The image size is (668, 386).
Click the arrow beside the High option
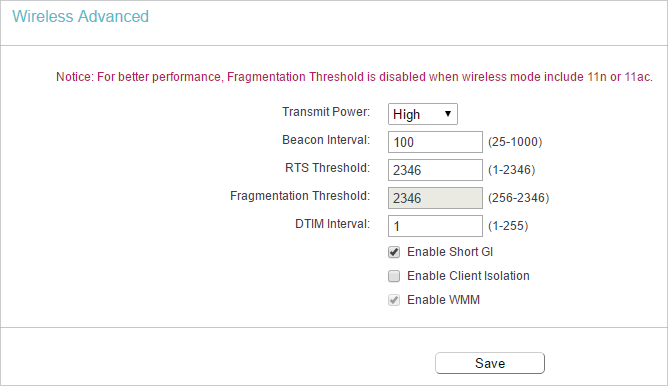click(448, 114)
